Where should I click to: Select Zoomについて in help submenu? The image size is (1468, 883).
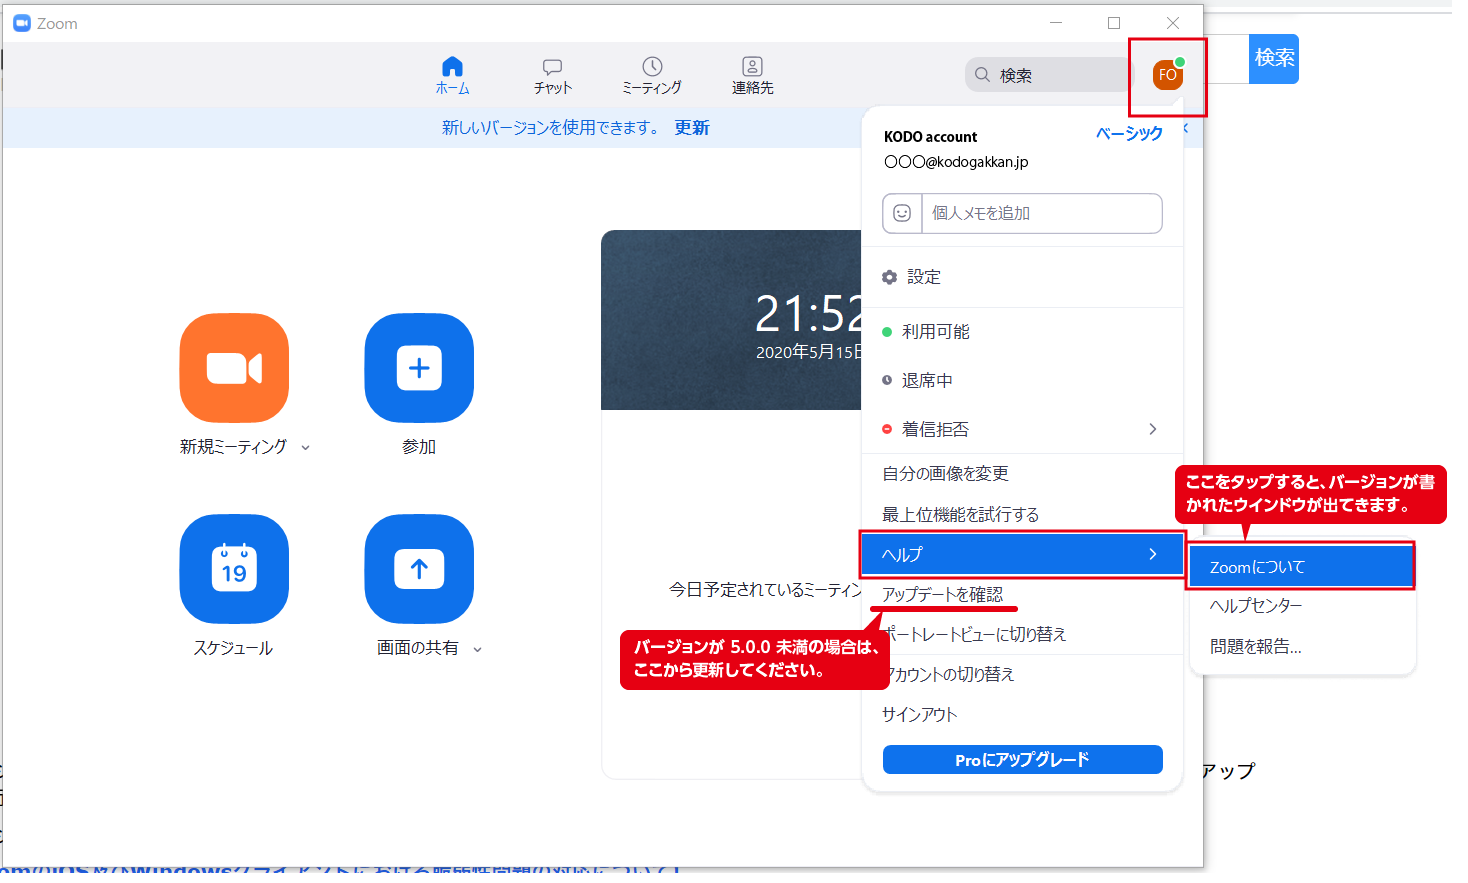(x=1301, y=567)
